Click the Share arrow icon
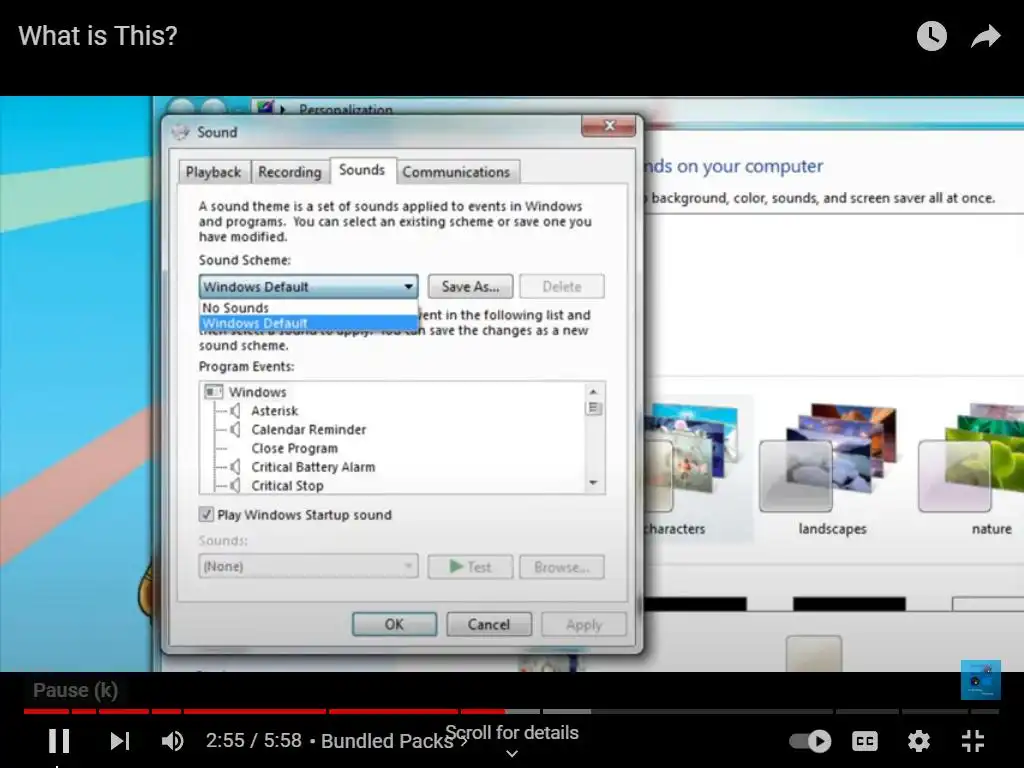Viewport: 1024px width, 768px height. [x=985, y=36]
